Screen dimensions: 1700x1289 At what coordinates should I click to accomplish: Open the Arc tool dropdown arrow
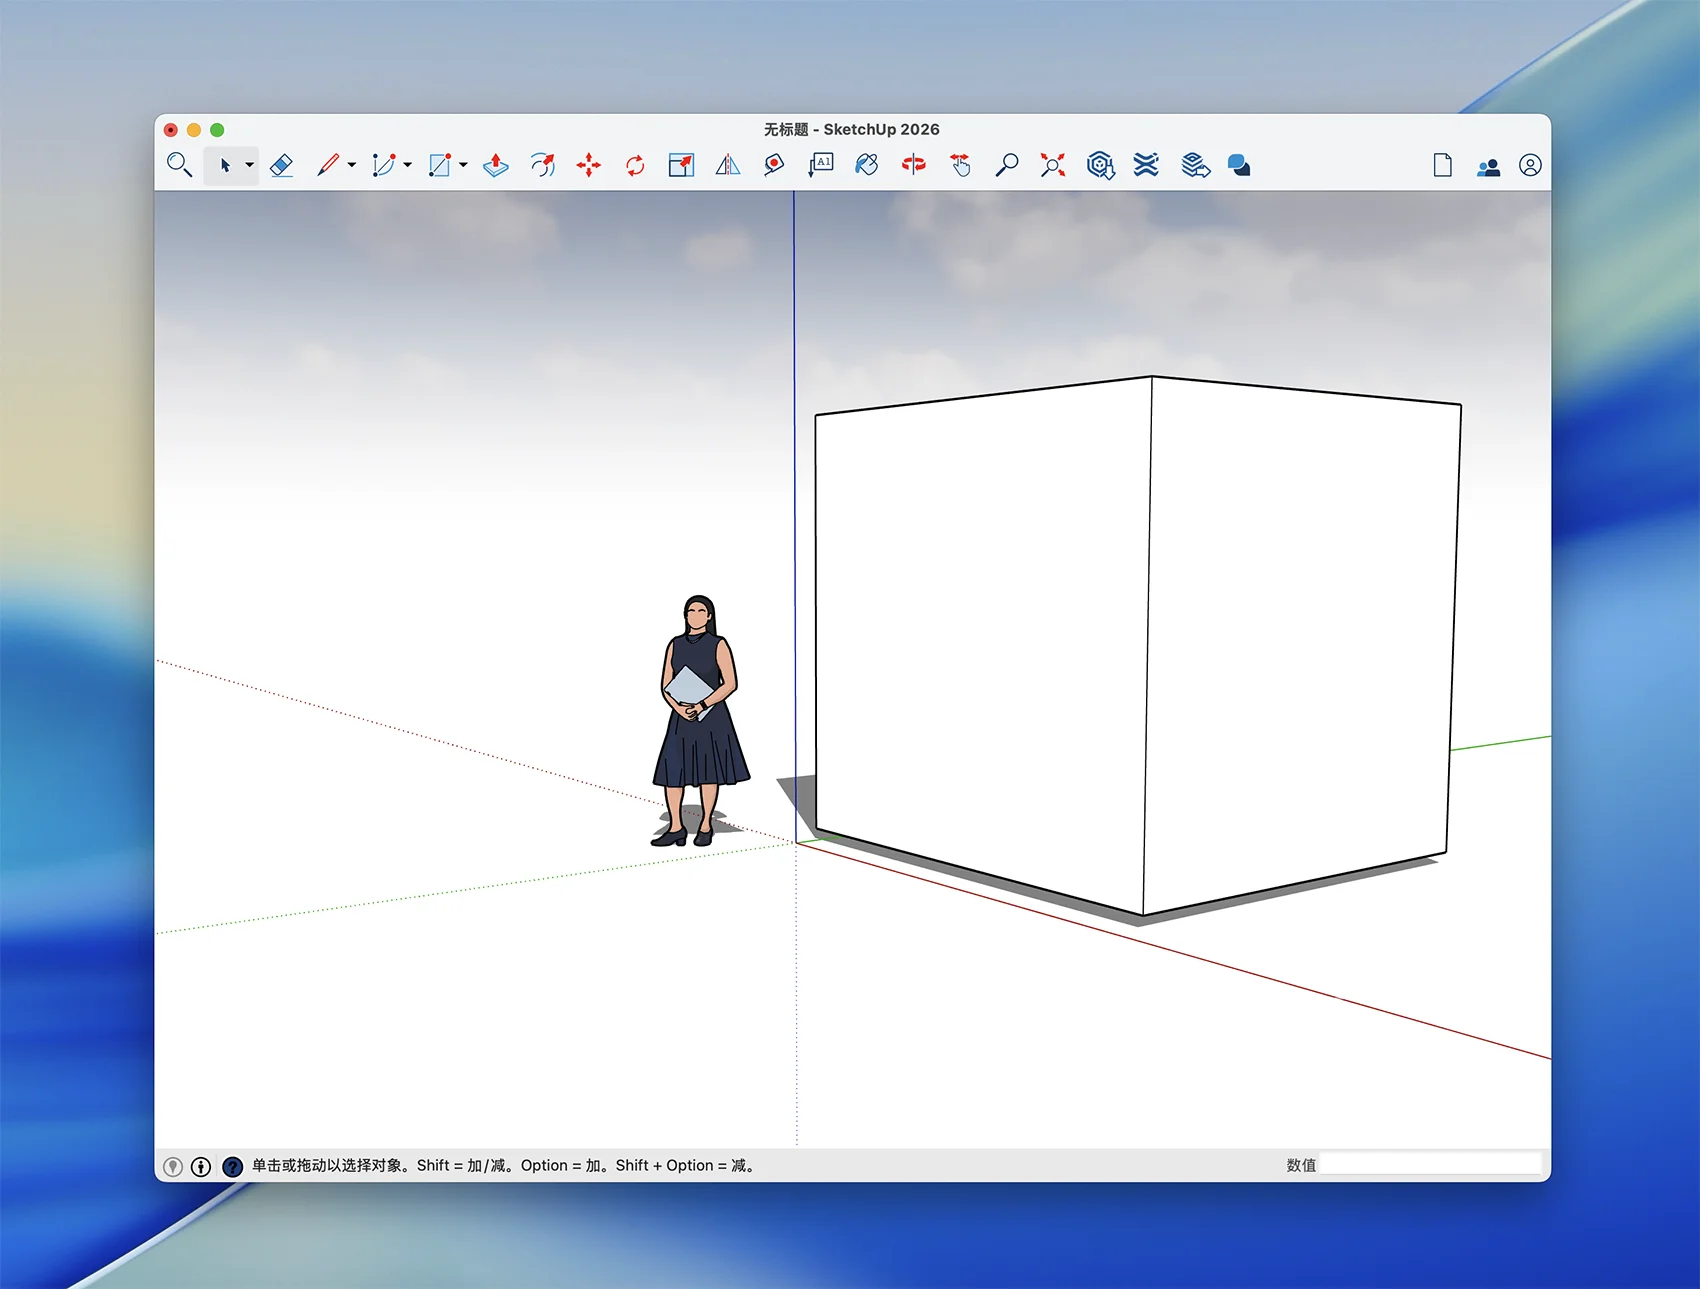click(407, 165)
